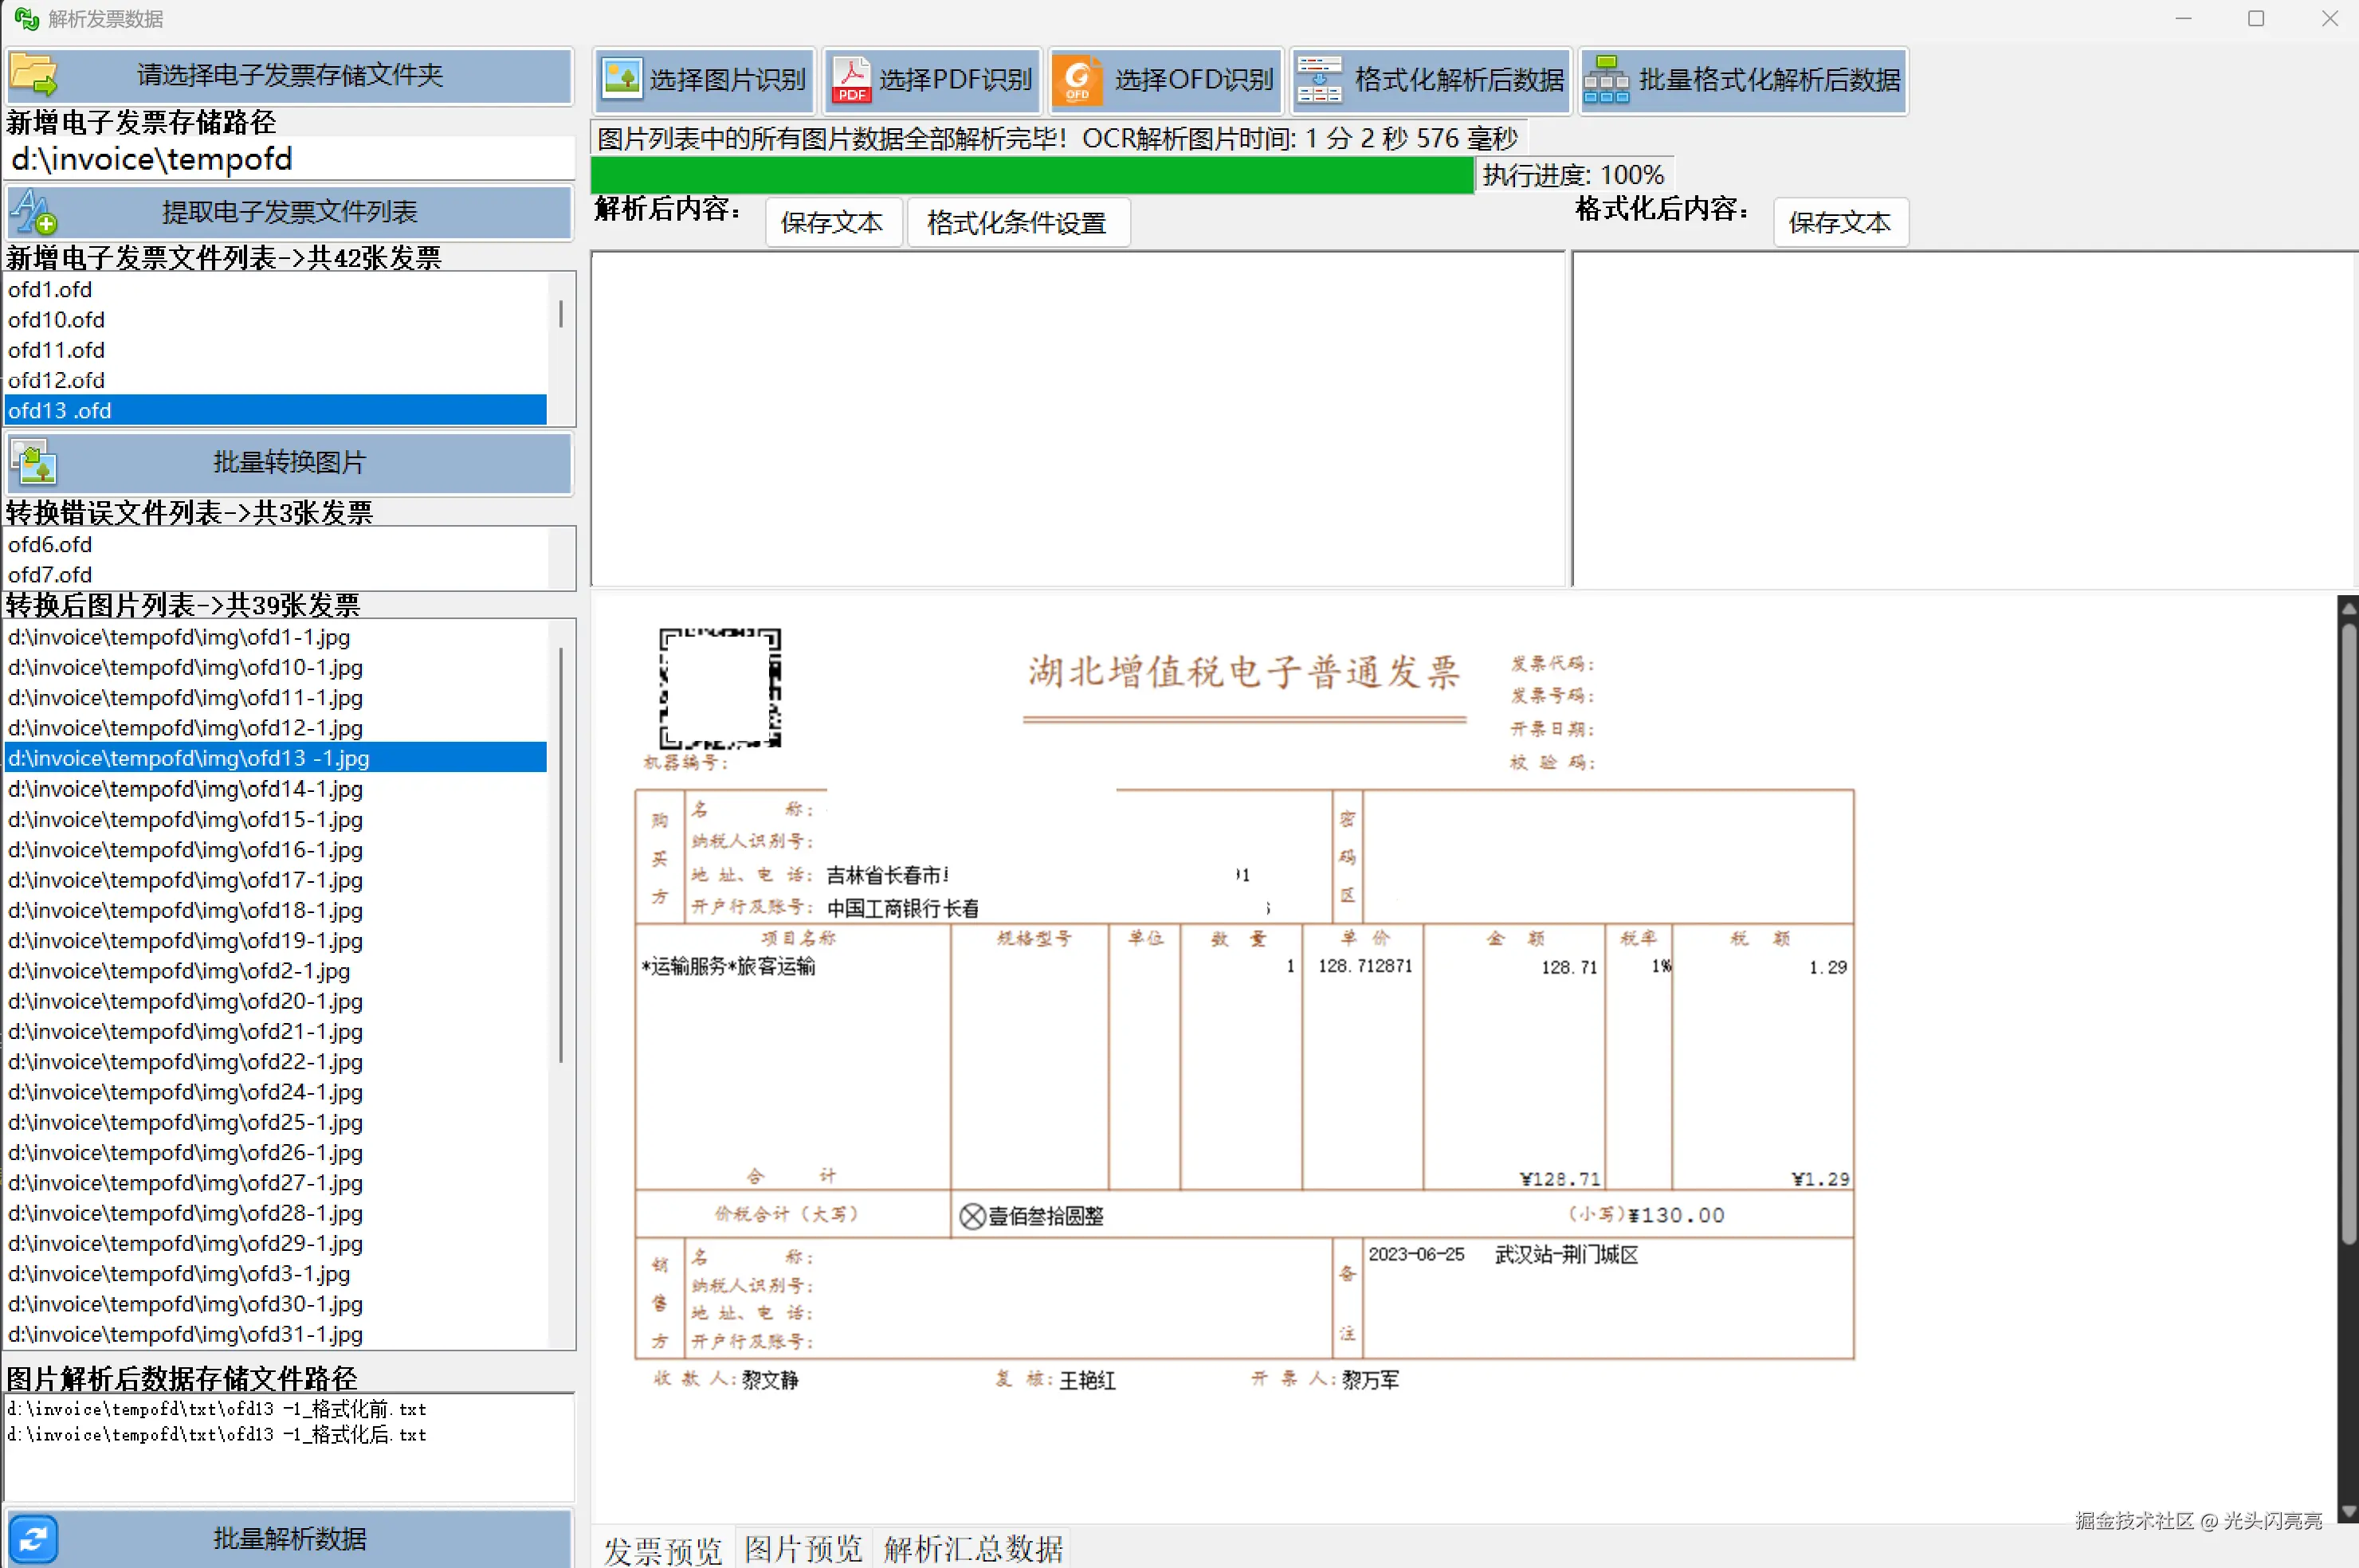Select ofd20-1.jpg in the converted image list
The image size is (2359, 1568).
pos(186,1001)
